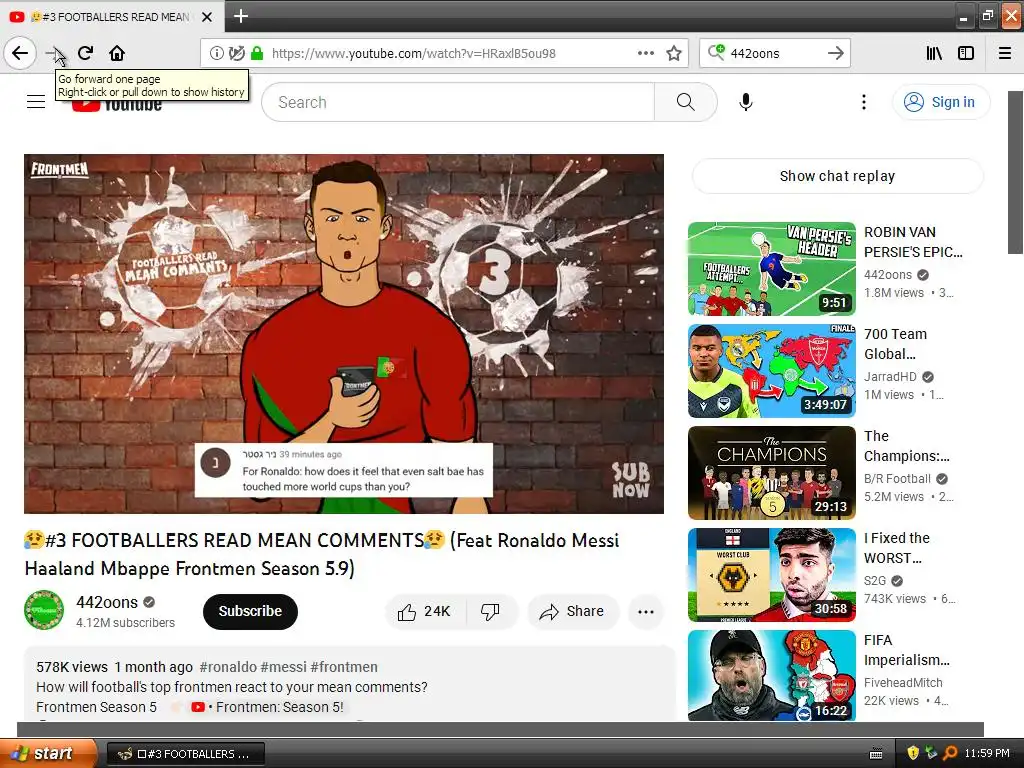Click ROBIN VAN PERSIE'S EPIC title
Screen dimensions: 1024x768
(x=913, y=242)
